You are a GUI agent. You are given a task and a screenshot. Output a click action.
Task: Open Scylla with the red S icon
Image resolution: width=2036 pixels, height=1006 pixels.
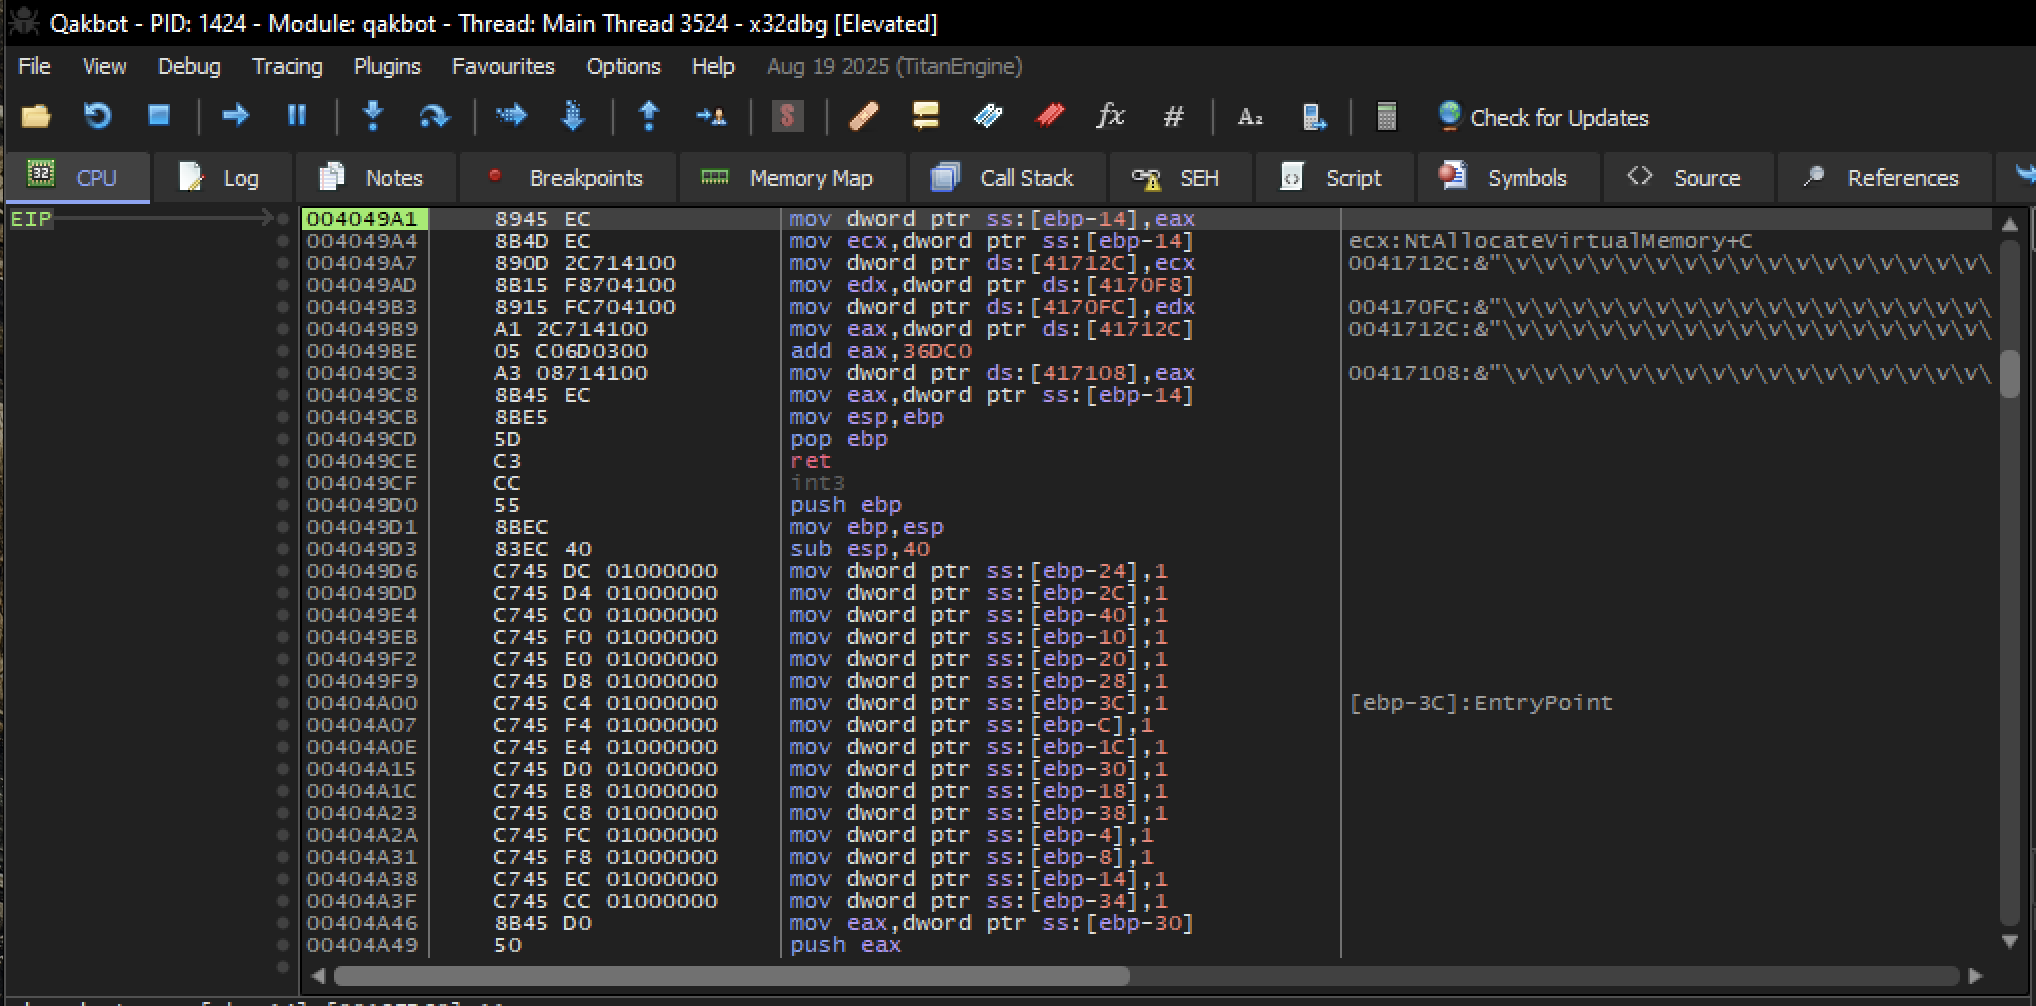point(788,117)
